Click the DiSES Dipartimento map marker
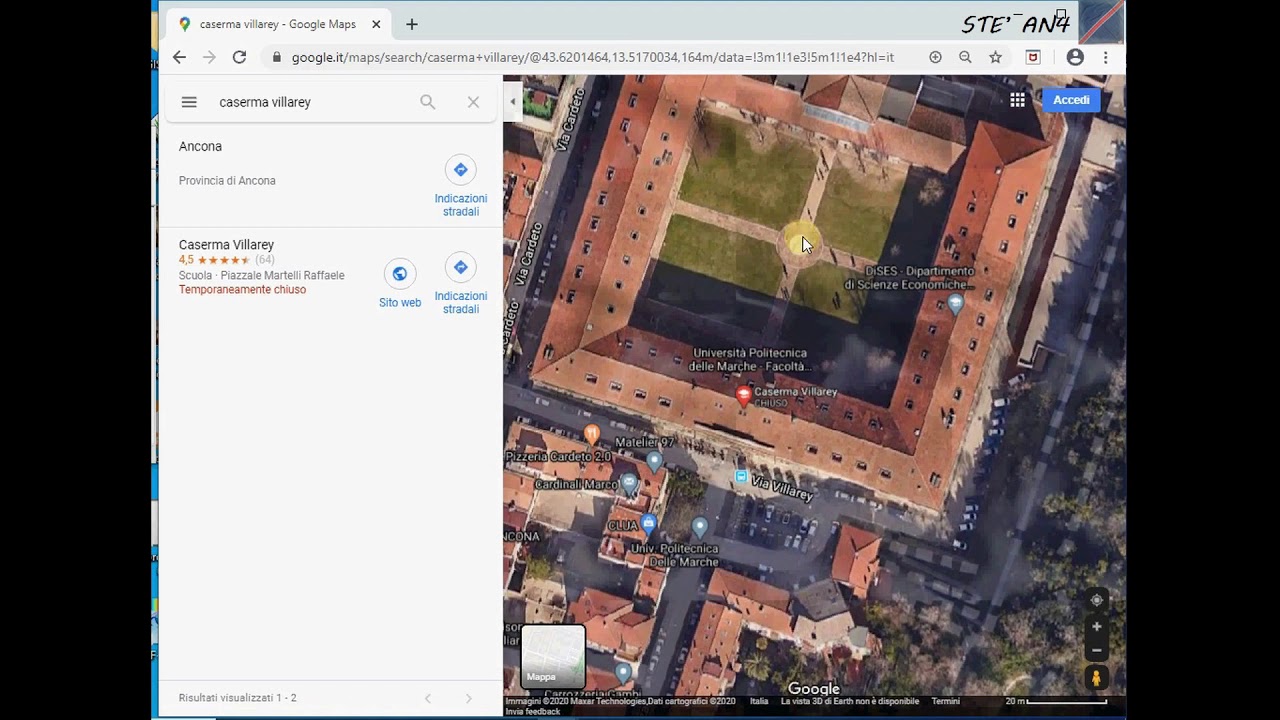Viewport: 1280px width, 720px height. coord(956,303)
